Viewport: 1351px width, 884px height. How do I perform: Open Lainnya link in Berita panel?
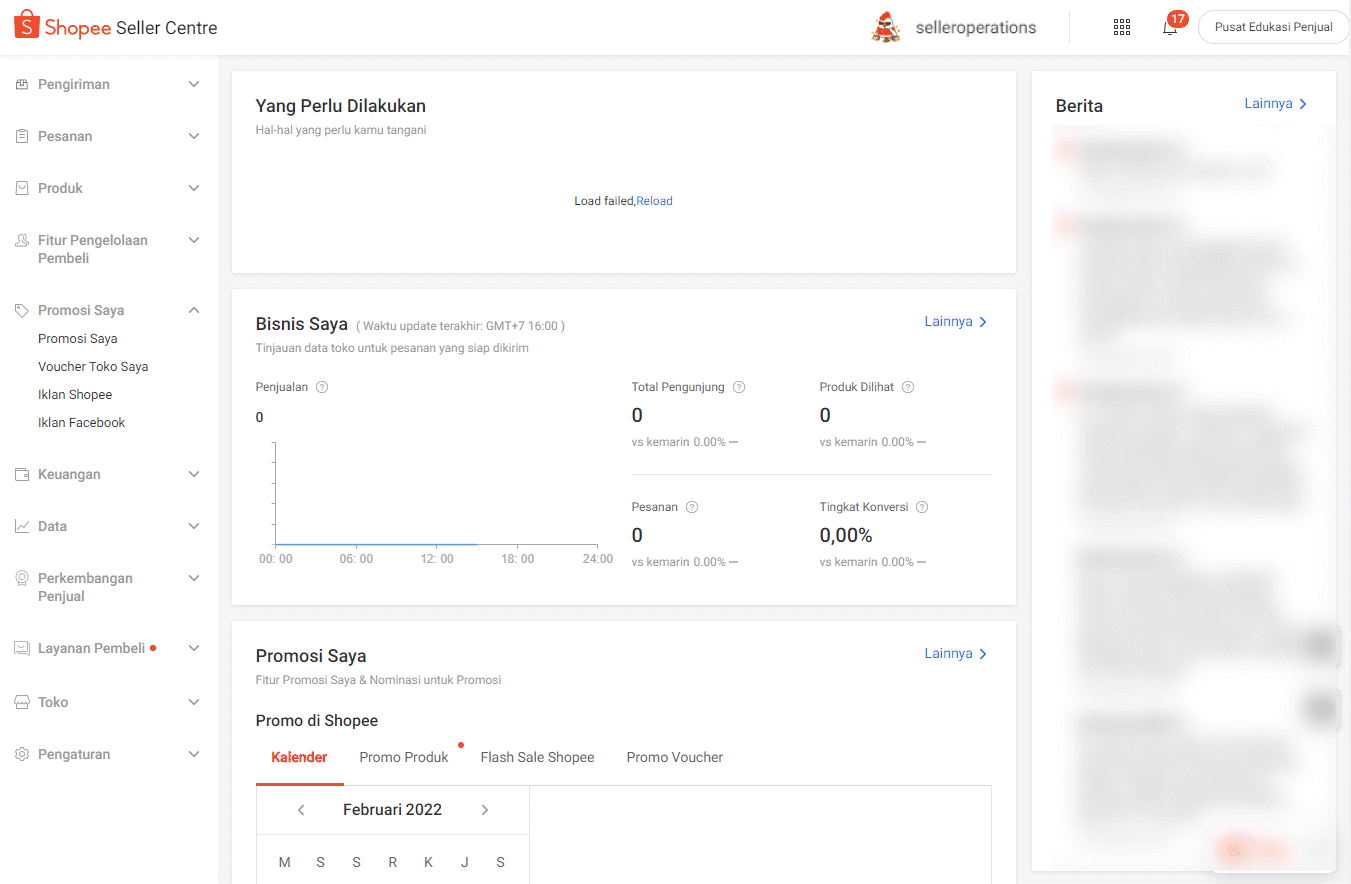(1275, 104)
